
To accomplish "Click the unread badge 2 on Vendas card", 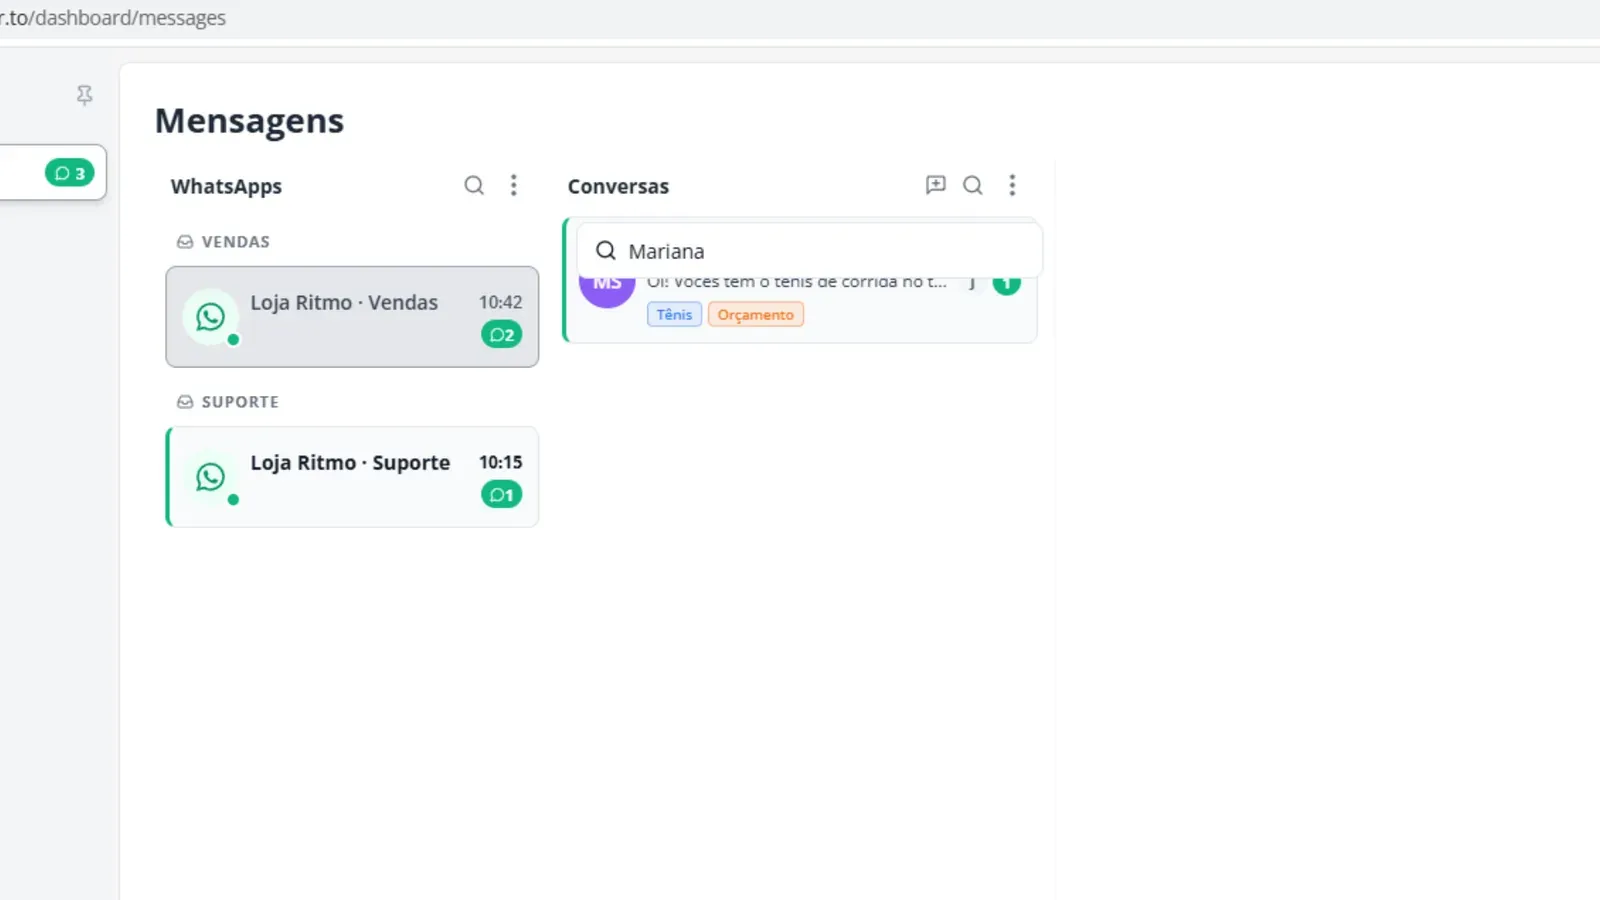I will point(502,335).
